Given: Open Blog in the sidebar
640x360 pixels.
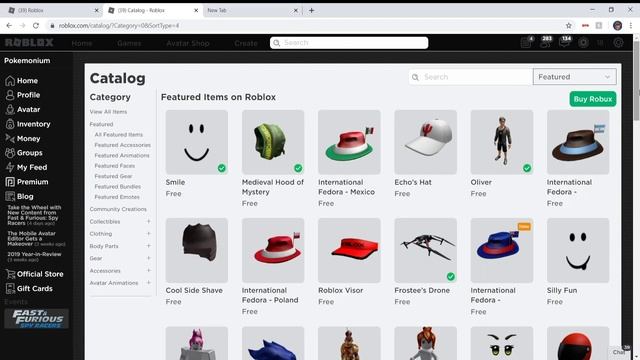Looking at the screenshot, I should point(19,196).
